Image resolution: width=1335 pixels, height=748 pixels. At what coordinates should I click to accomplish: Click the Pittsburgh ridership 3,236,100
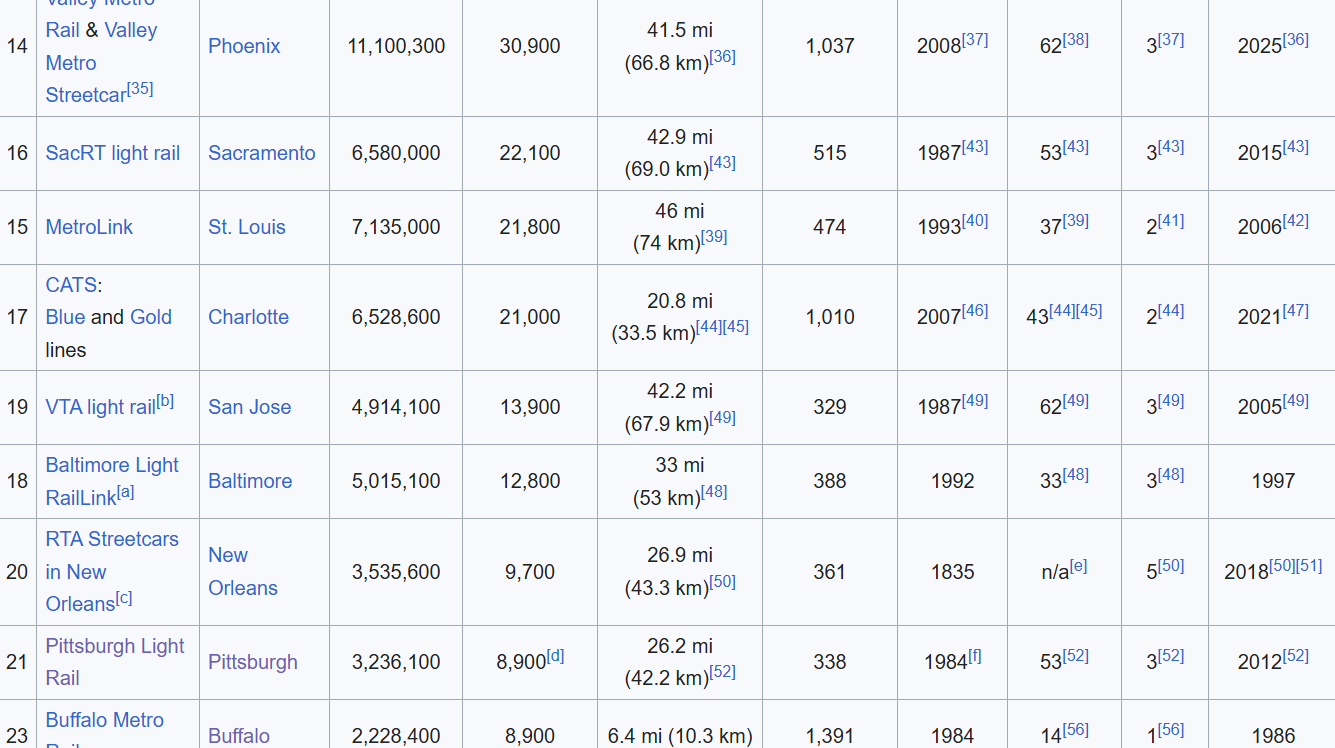396,662
